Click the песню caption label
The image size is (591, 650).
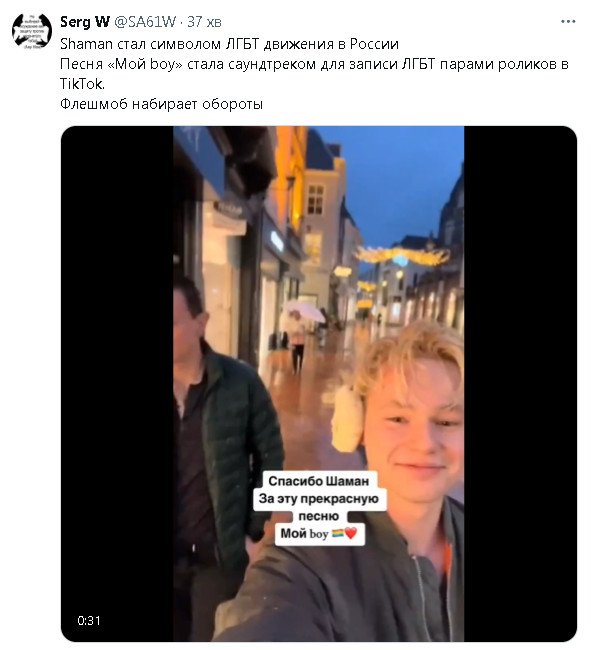[x=319, y=516]
